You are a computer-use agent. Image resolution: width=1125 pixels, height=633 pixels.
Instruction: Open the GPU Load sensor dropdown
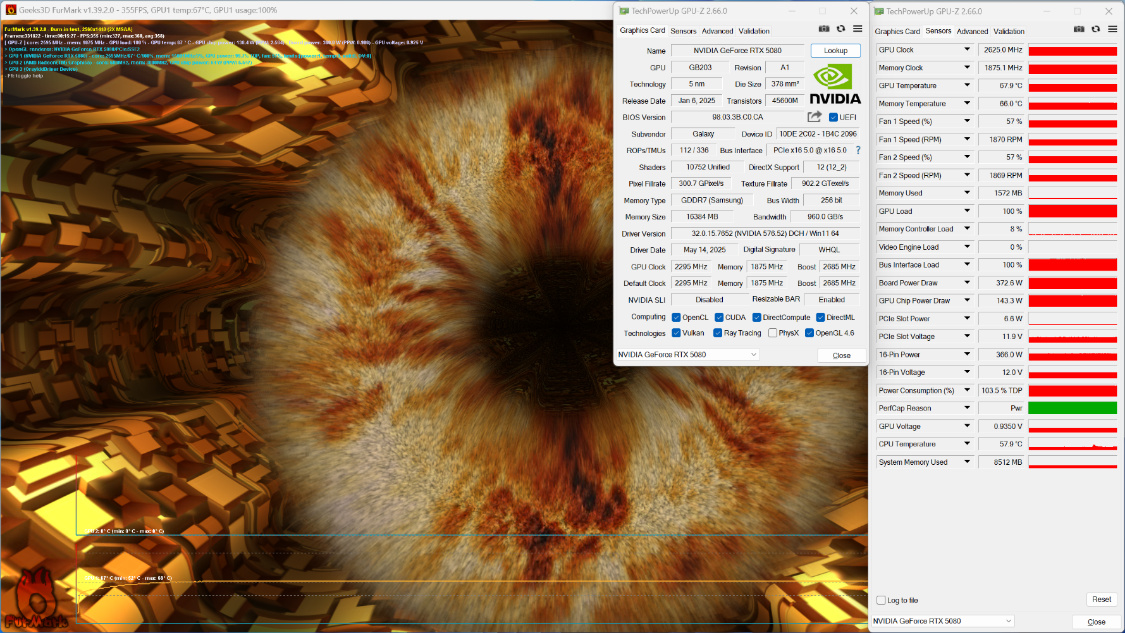(966, 211)
